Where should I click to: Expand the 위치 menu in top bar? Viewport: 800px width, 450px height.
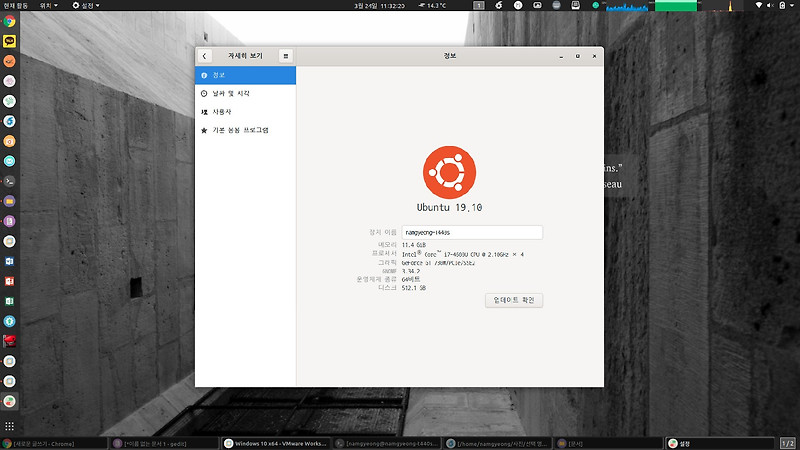(x=48, y=5)
